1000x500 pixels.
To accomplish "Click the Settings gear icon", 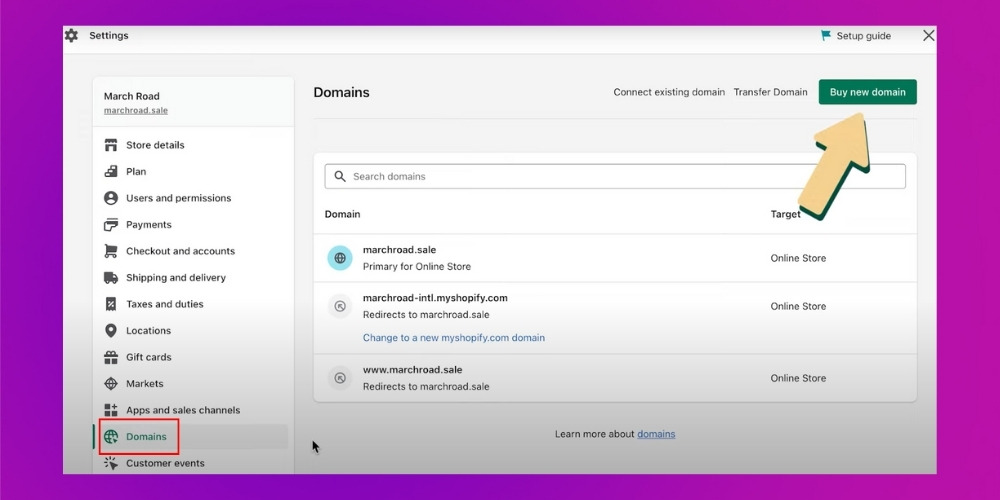I will (x=71, y=36).
